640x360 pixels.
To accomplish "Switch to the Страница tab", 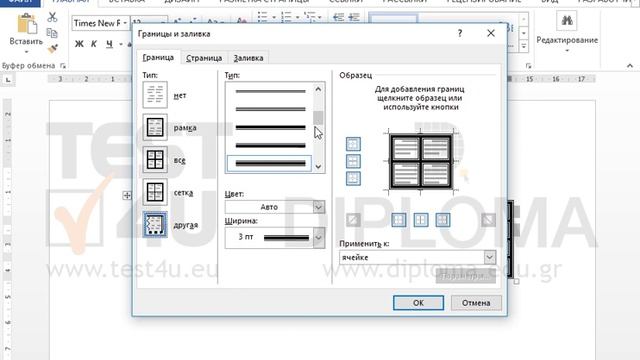I will (204, 58).
